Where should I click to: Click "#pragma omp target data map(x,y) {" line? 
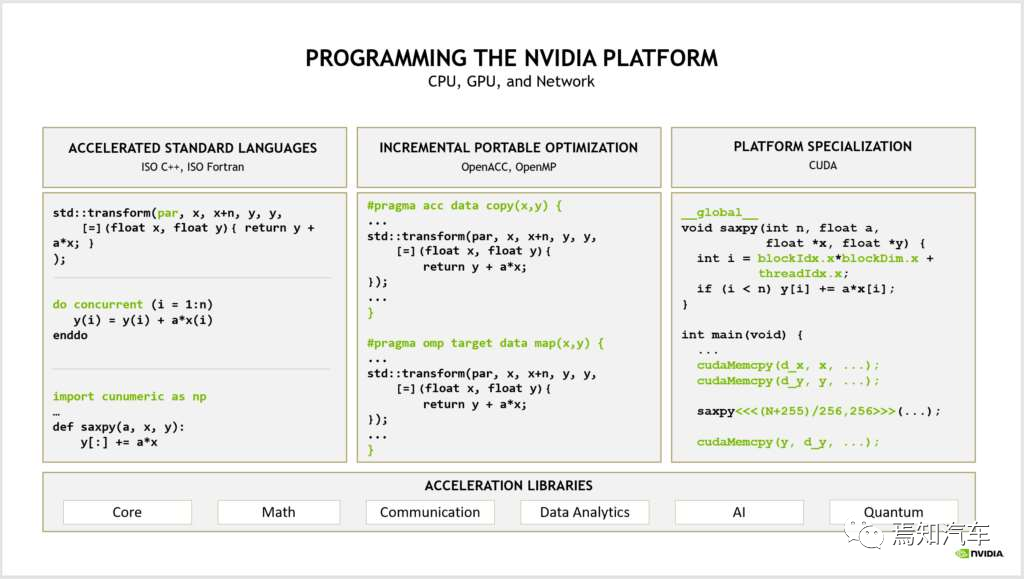(485, 343)
